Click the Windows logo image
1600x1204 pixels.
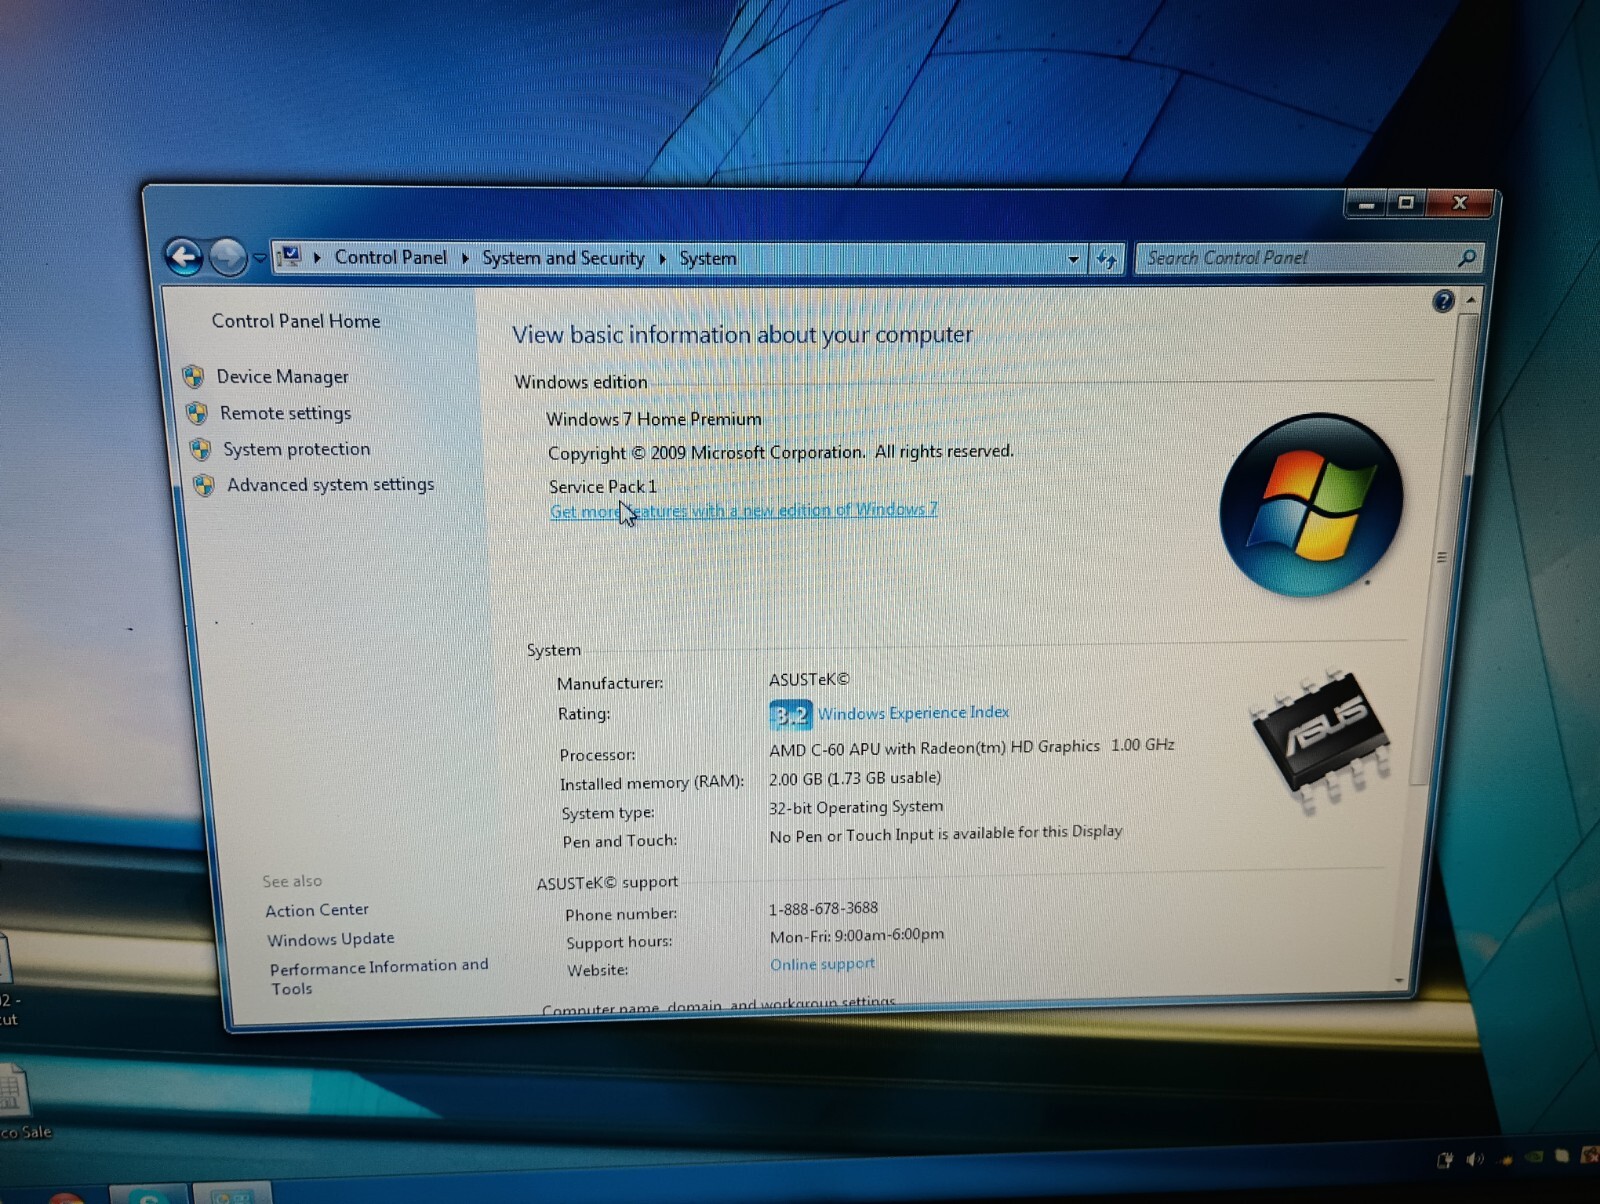(x=1311, y=505)
